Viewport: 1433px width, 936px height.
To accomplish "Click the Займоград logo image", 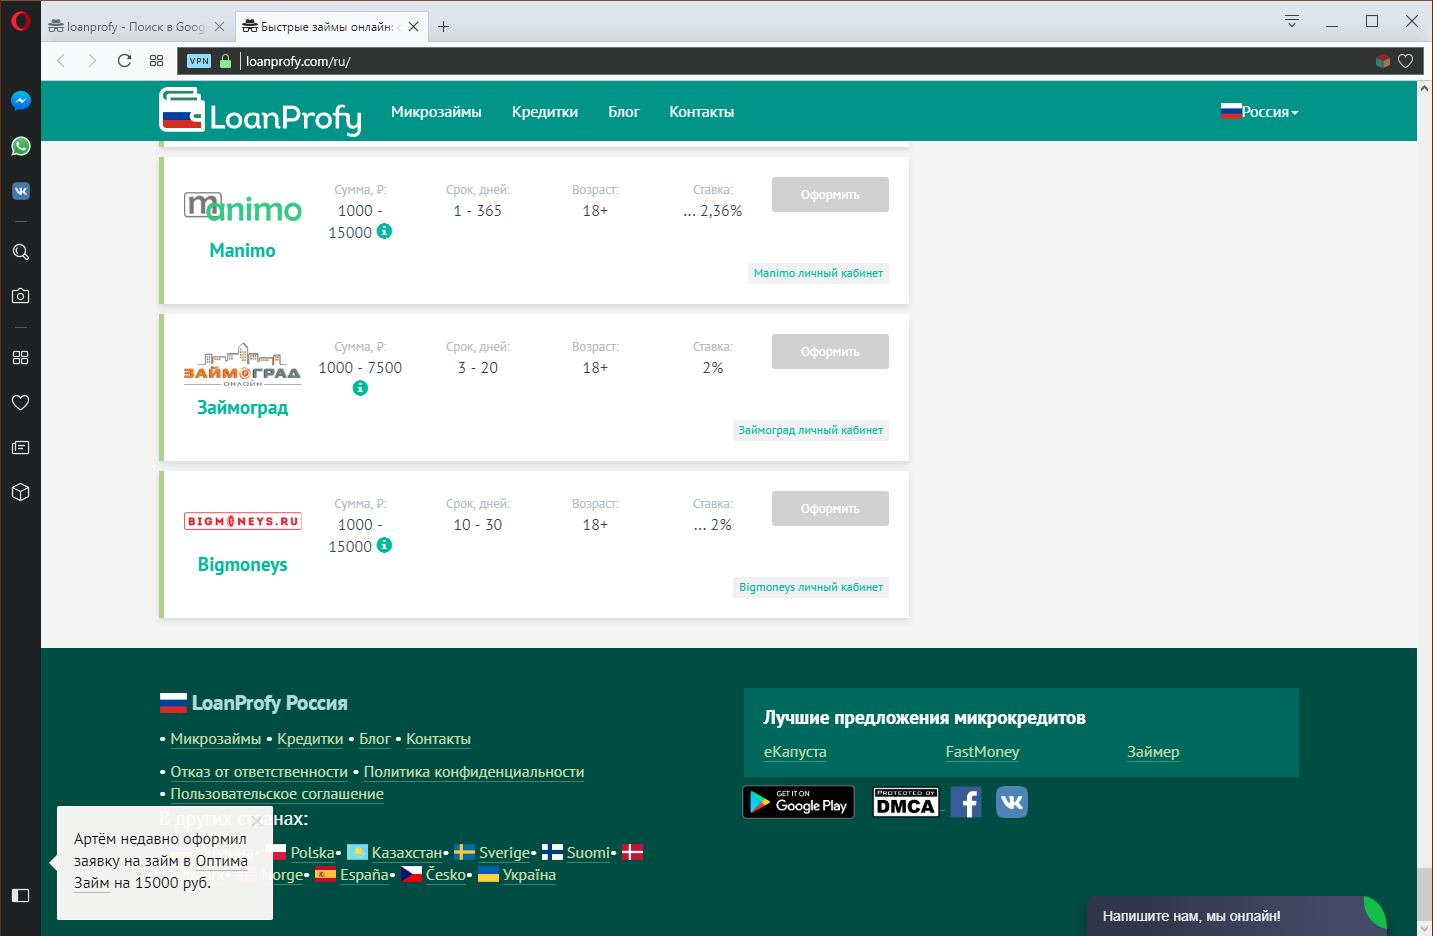I will pos(242,365).
